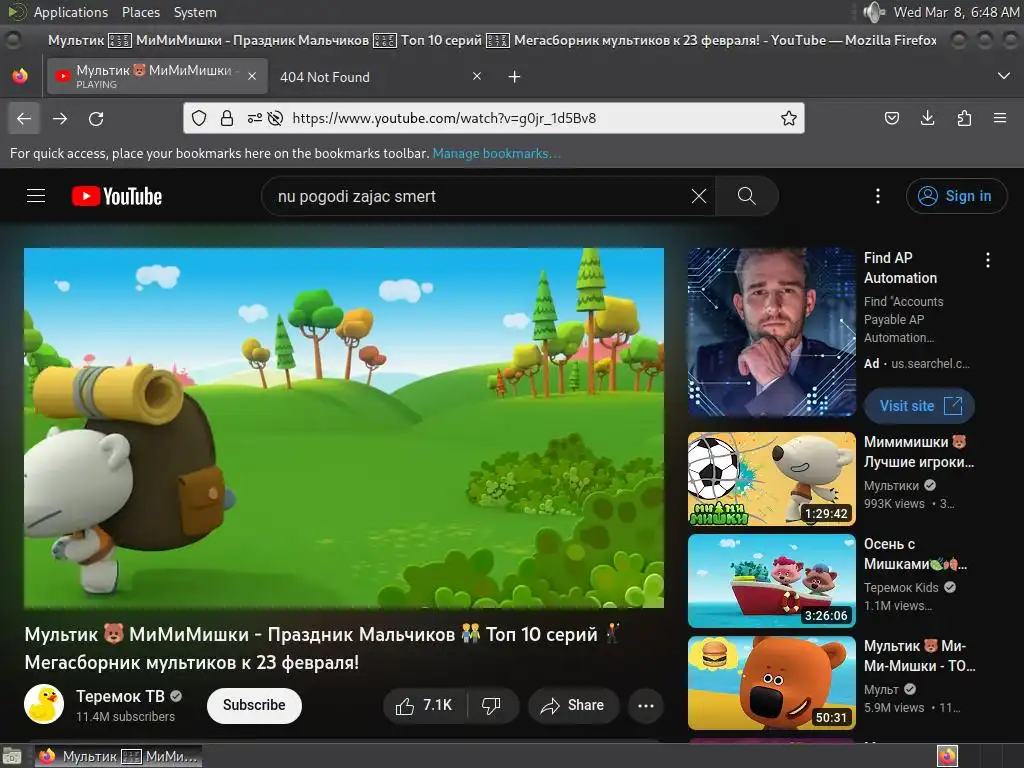Open the volume speaker icon in the panel
This screenshot has height=768, width=1024.
click(873, 12)
